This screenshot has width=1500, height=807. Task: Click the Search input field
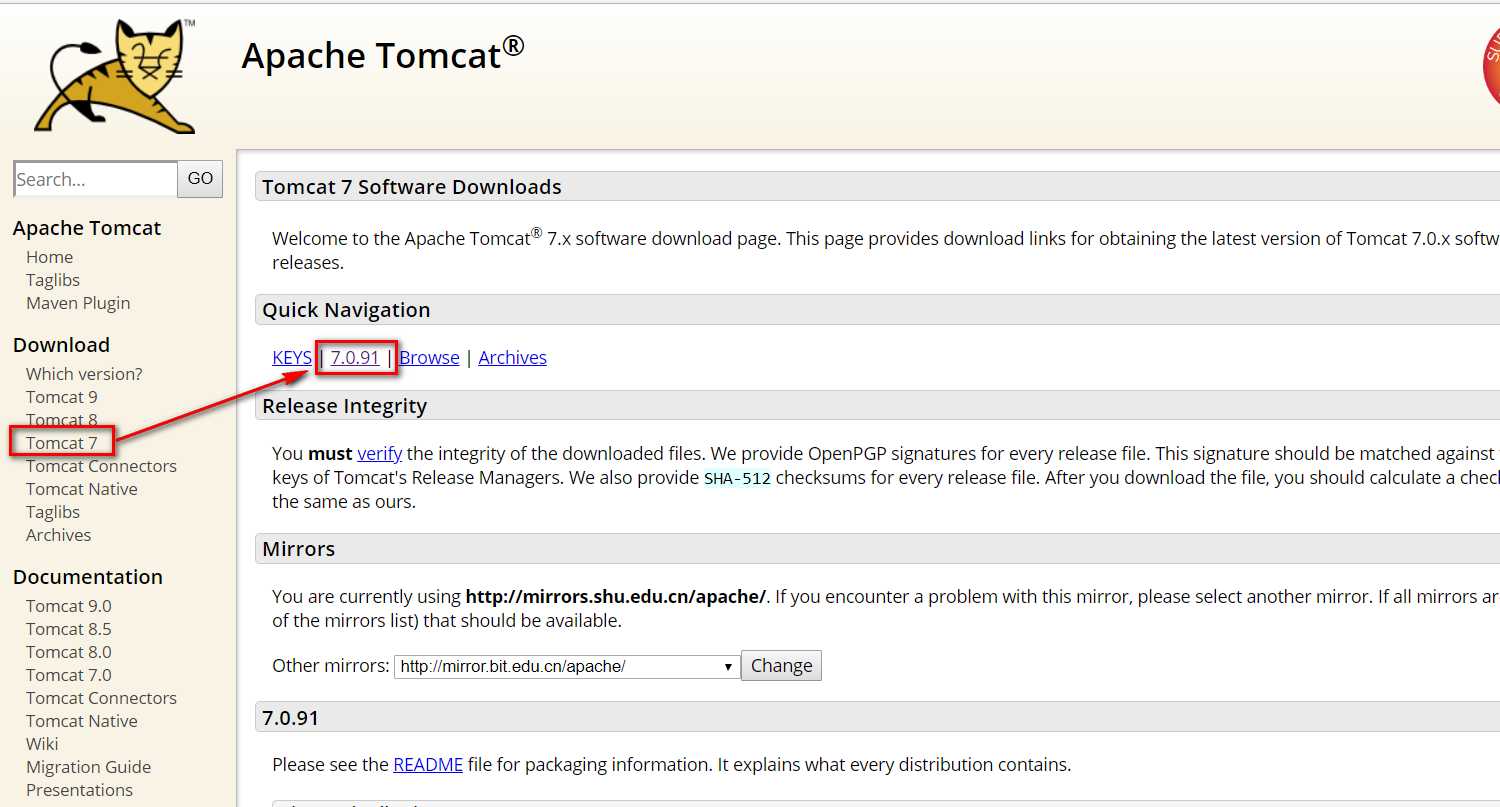(x=96, y=179)
